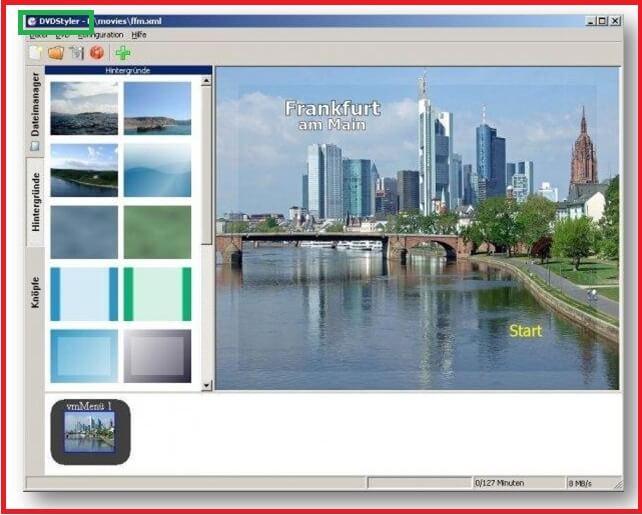Click the green plus Add file icon

click(122, 52)
